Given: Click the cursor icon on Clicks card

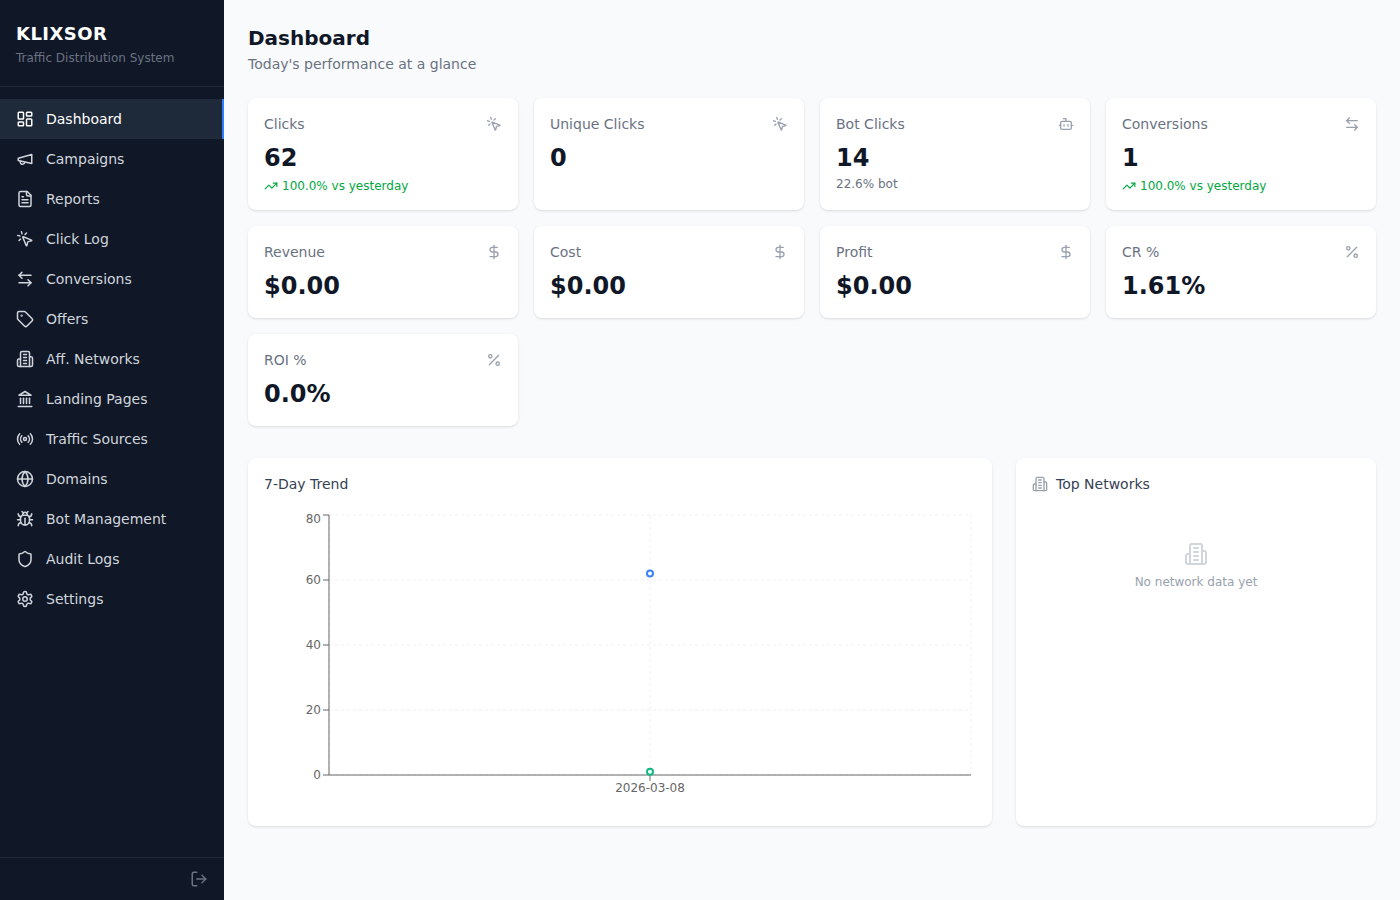Looking at the screenshot, I should click(493, 124).
